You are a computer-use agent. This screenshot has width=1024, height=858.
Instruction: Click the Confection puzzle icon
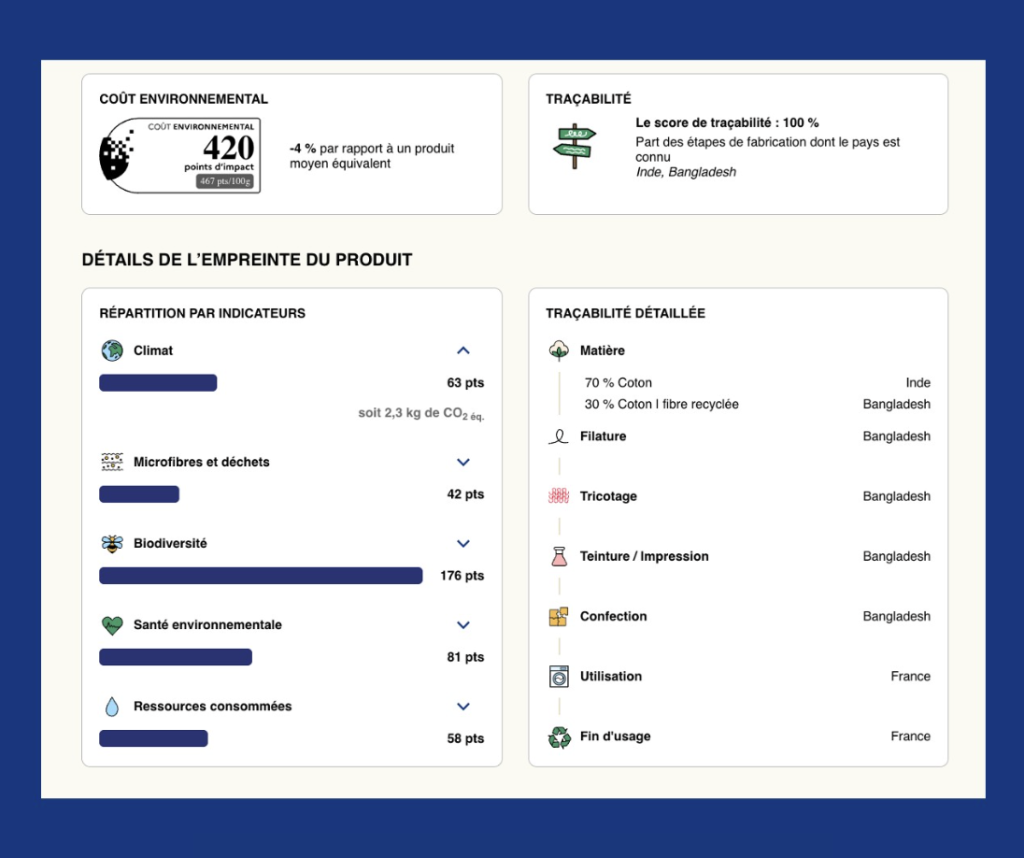pyautogui.click(x=558, y=617)
